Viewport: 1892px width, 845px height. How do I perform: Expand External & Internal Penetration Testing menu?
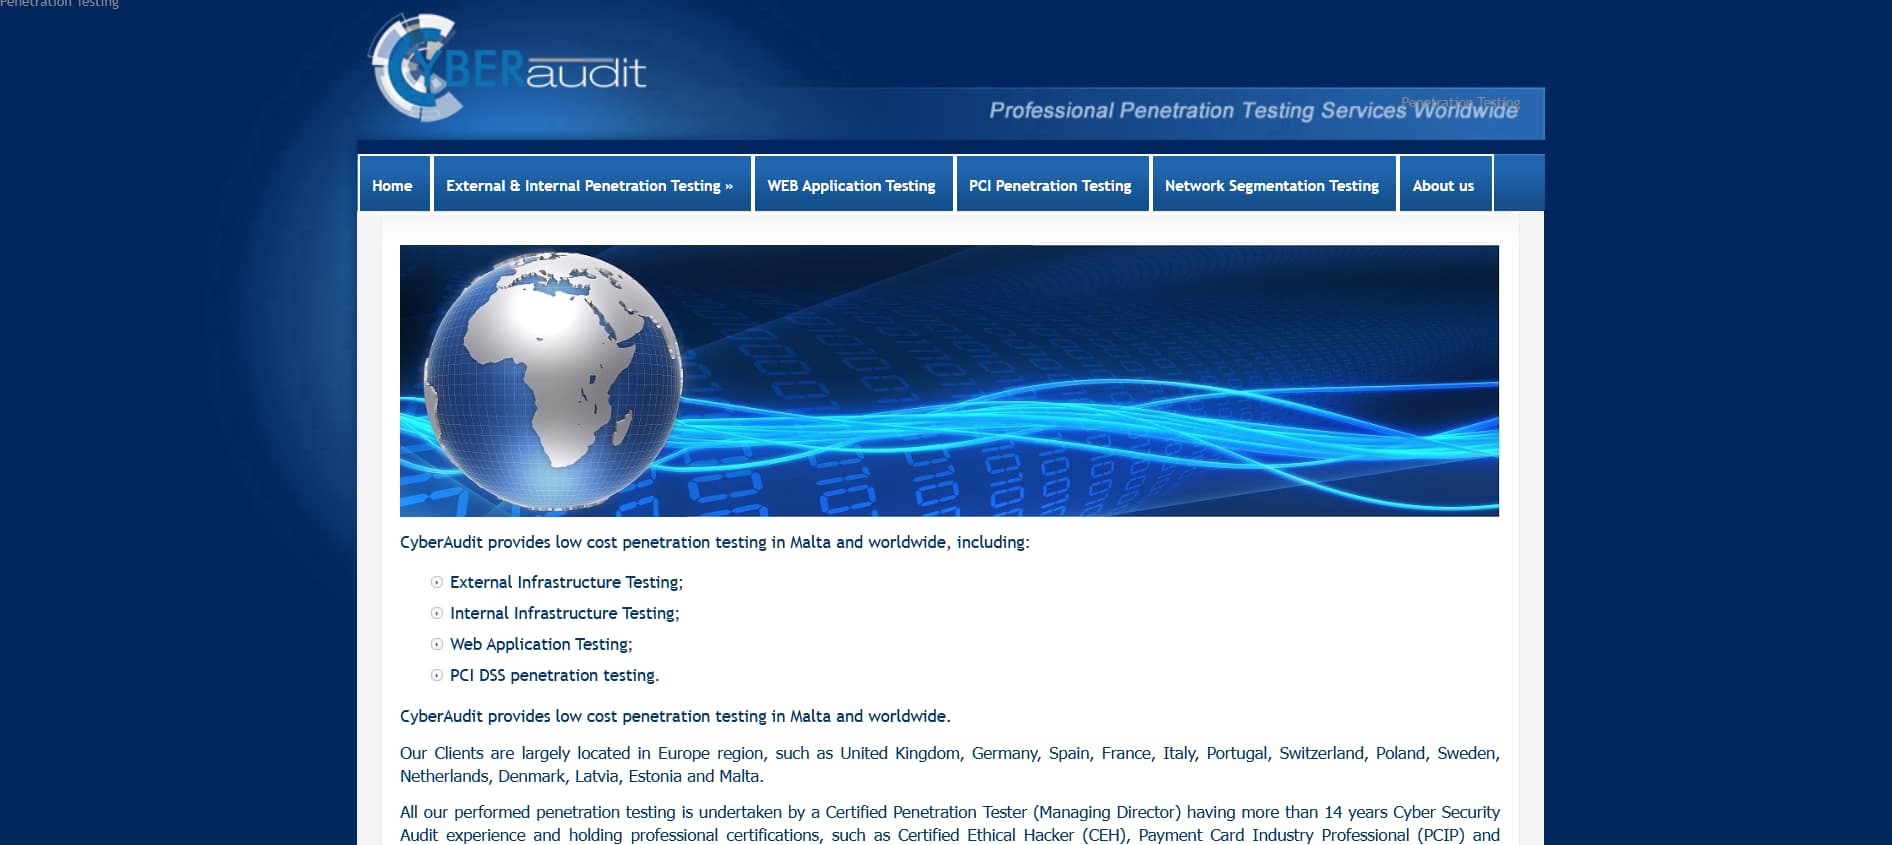(x=592, y=184)
